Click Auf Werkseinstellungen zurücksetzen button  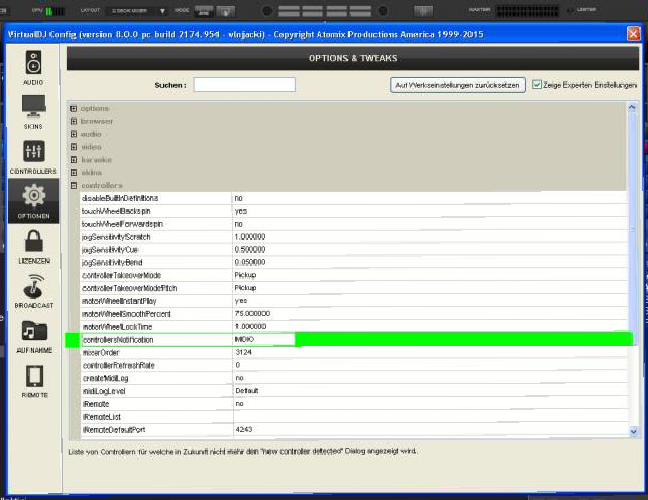tap(457, 85)
